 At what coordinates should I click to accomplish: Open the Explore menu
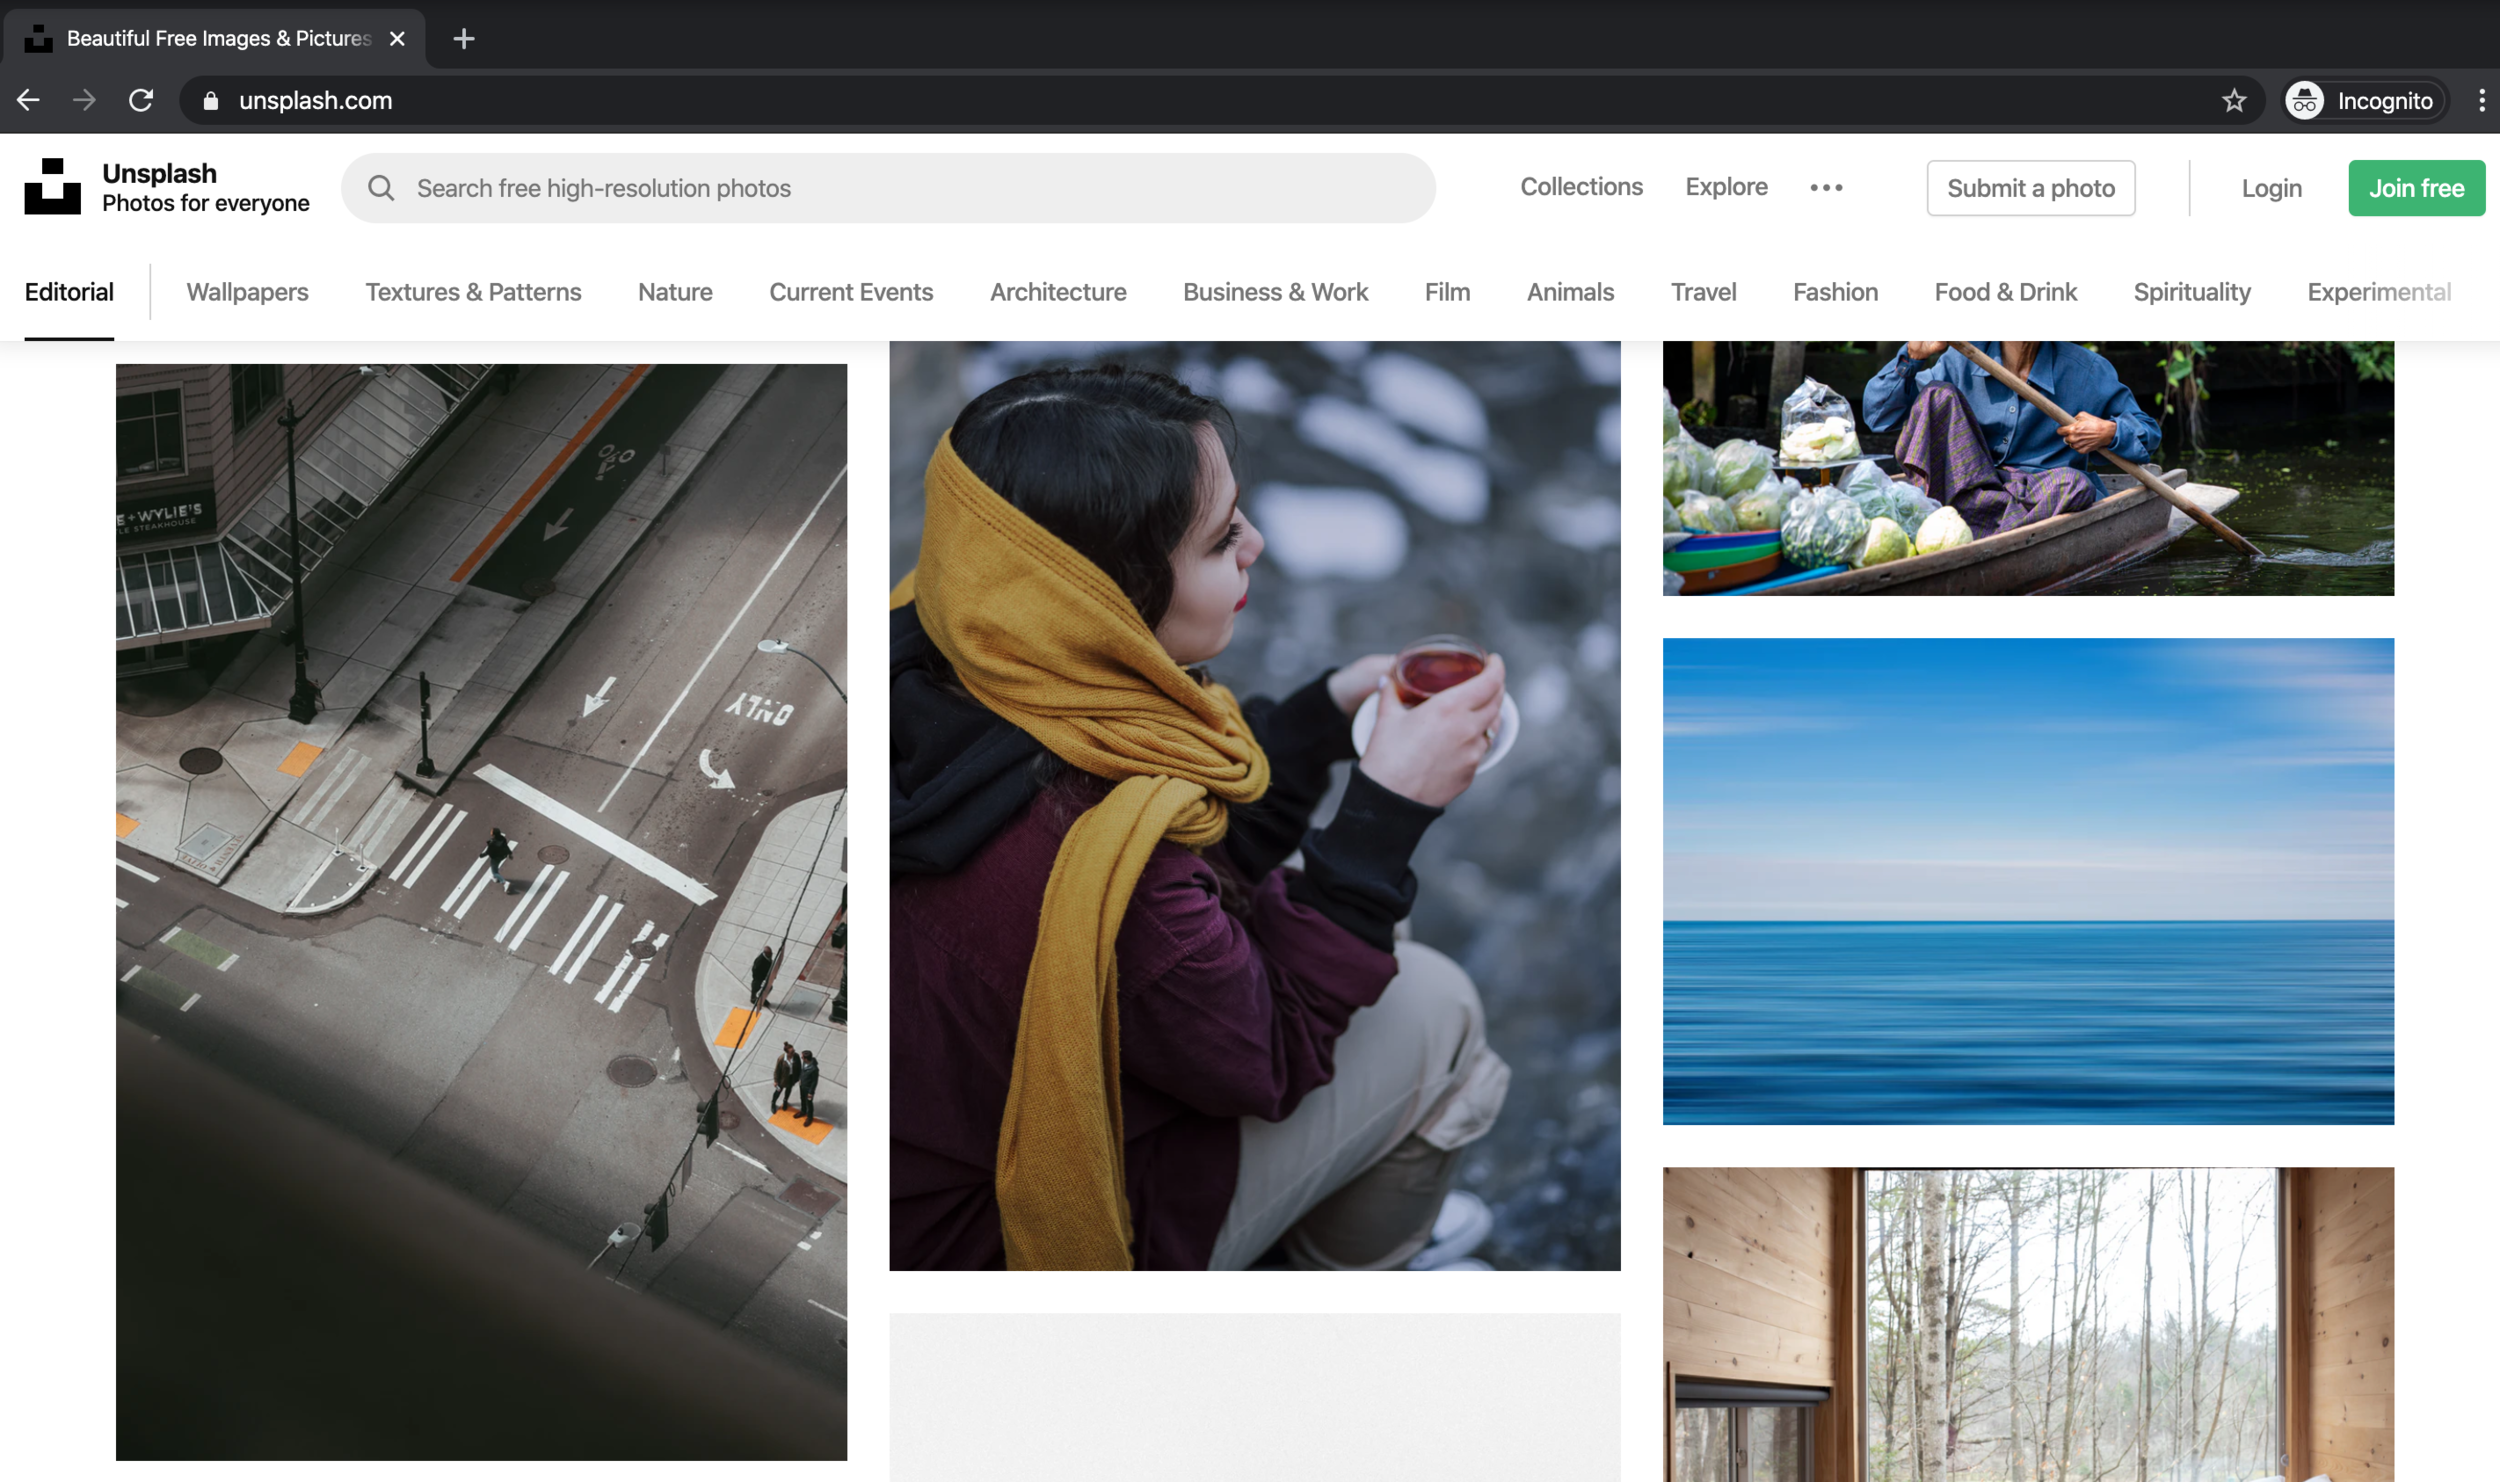point(1725,187)
